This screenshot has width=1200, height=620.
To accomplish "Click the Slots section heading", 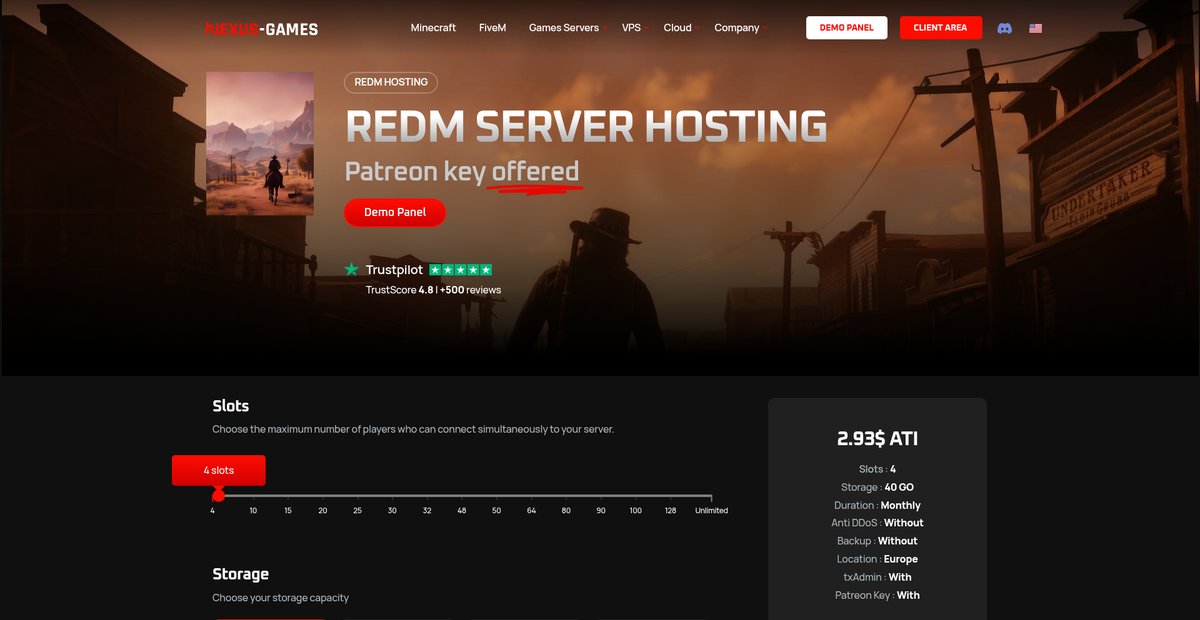I will click(x=231, y=406).
